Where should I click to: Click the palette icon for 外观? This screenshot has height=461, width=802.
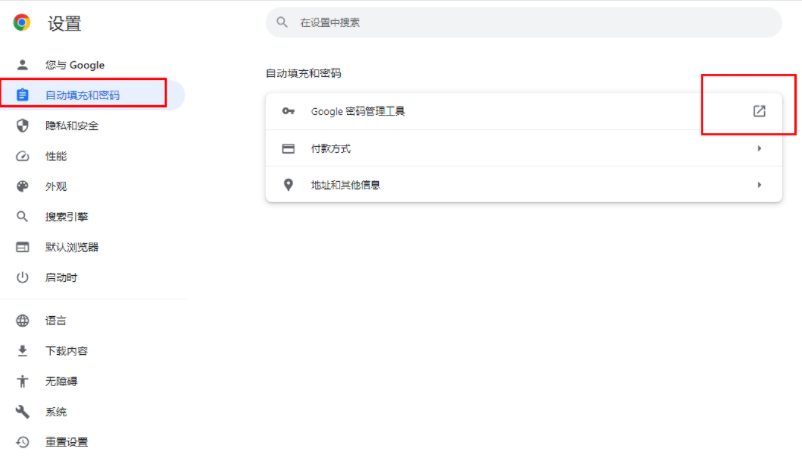tap(22, 186)
